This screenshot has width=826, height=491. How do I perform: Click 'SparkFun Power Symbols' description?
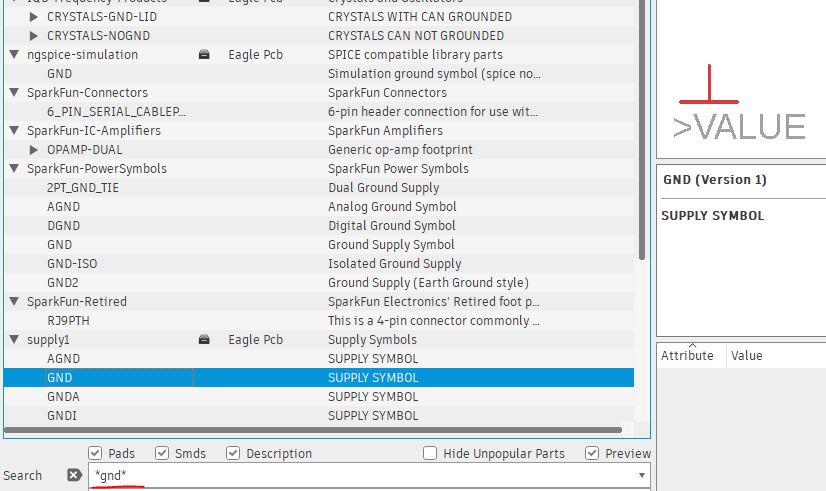[398, 169]
